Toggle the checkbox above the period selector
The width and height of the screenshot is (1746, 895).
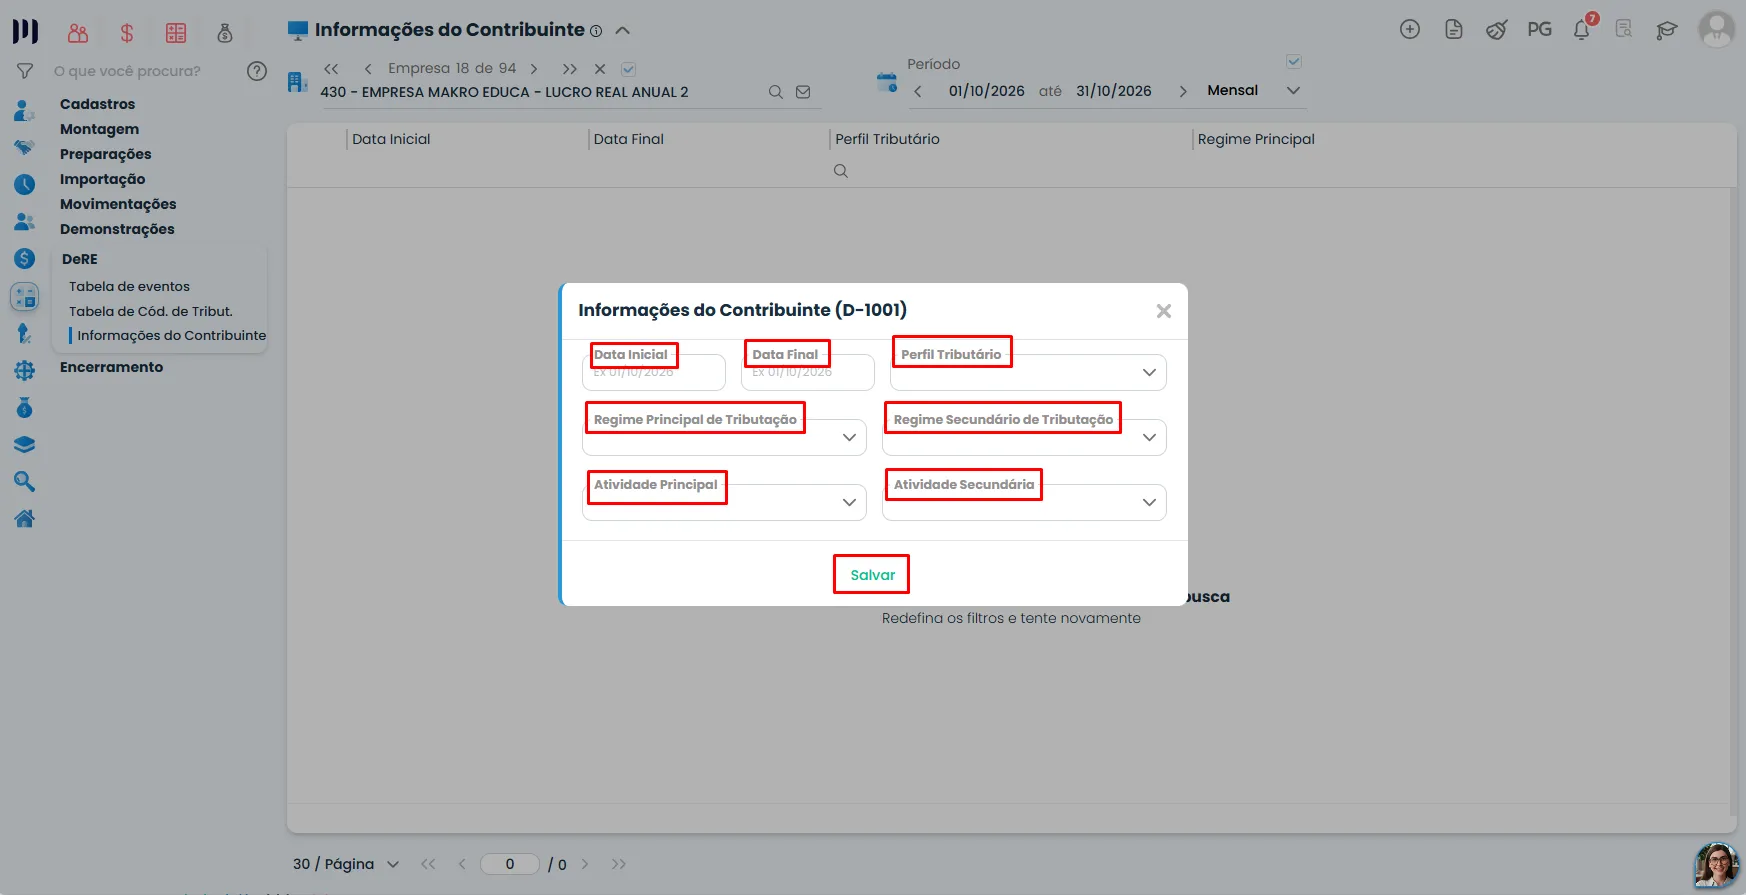pyautogui.click(x=1294, y=62)
